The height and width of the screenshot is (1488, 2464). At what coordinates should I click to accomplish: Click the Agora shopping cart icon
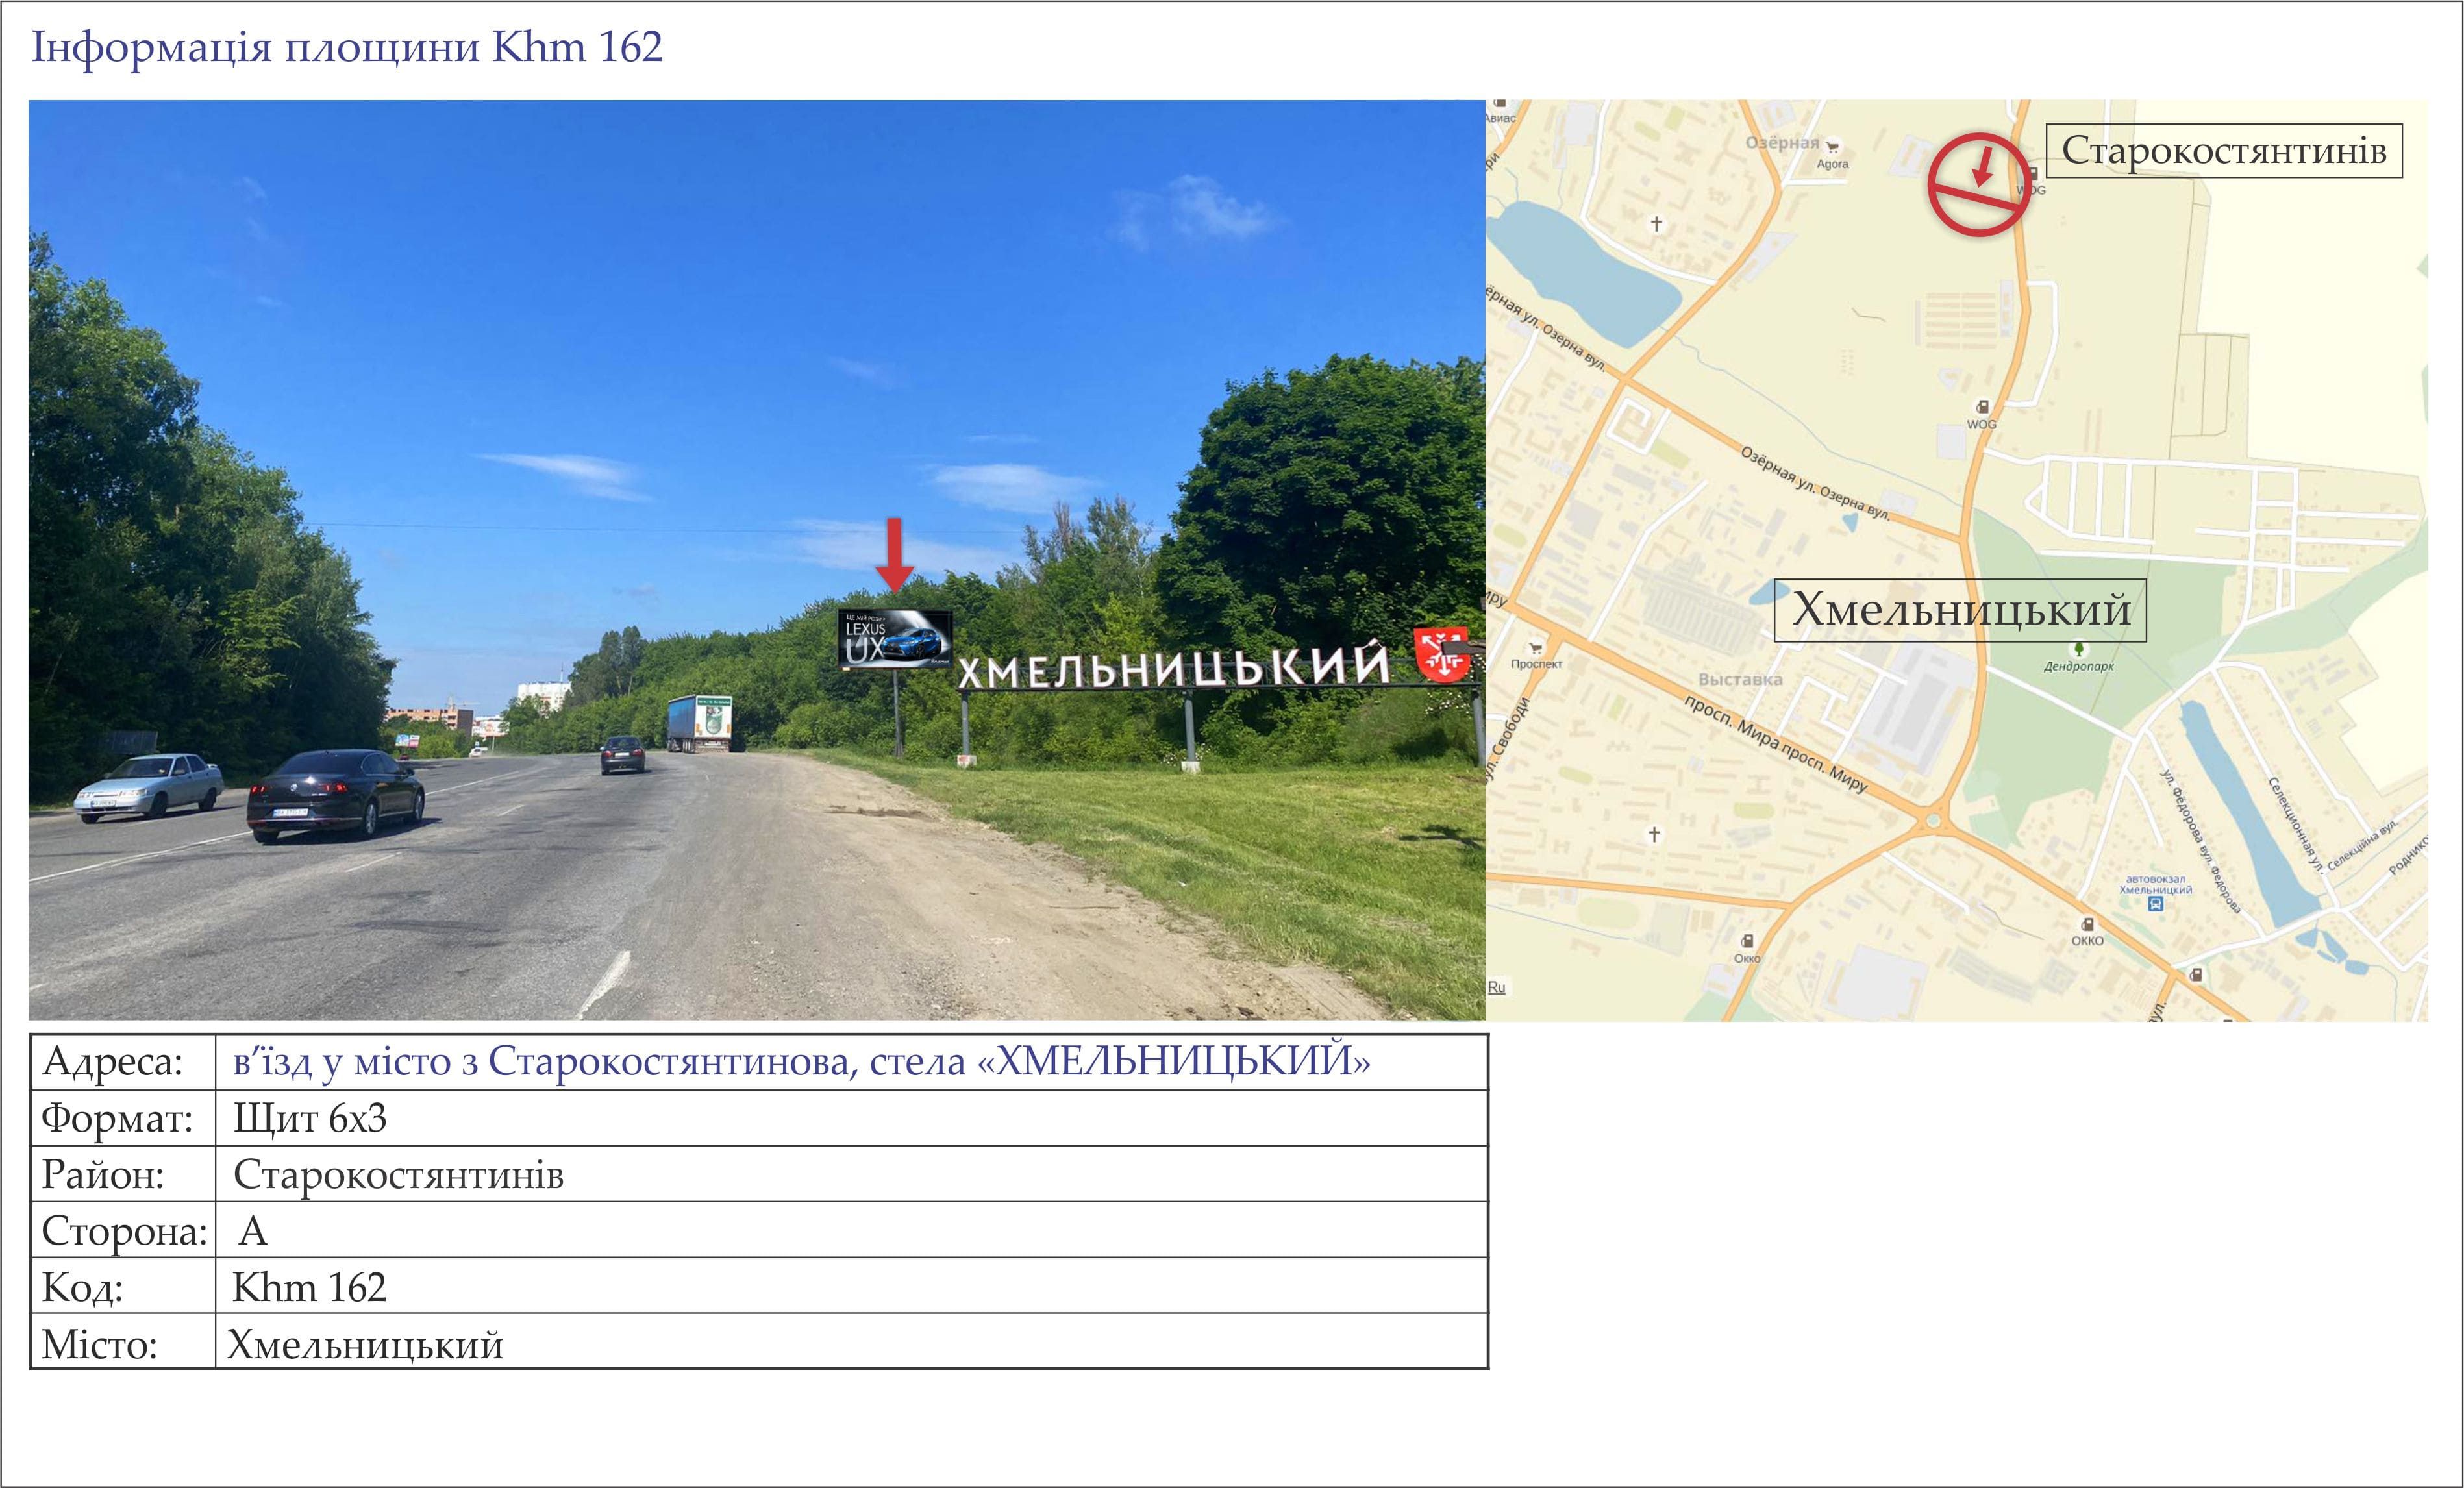click(1832, 148)
